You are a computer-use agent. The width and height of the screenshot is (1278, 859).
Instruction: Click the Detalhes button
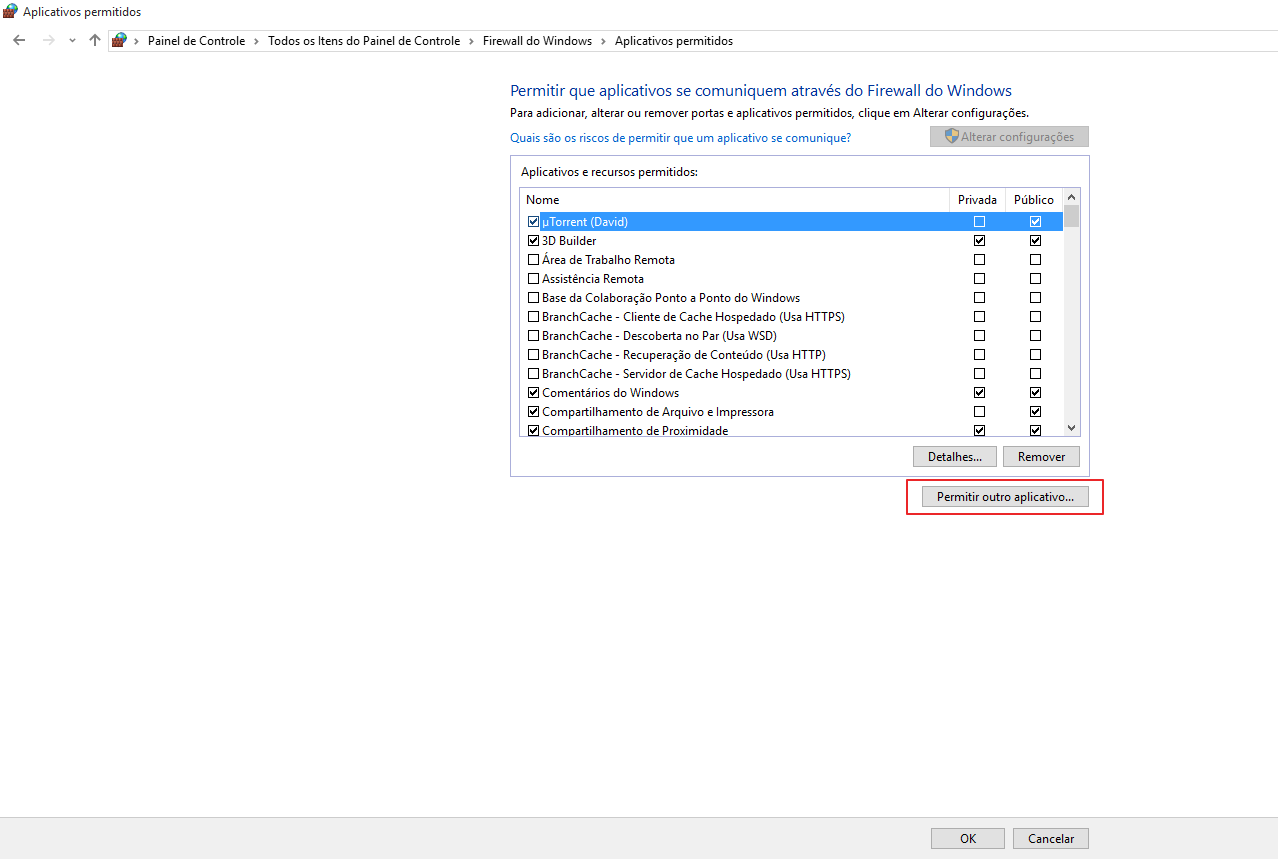coord(954,457)
